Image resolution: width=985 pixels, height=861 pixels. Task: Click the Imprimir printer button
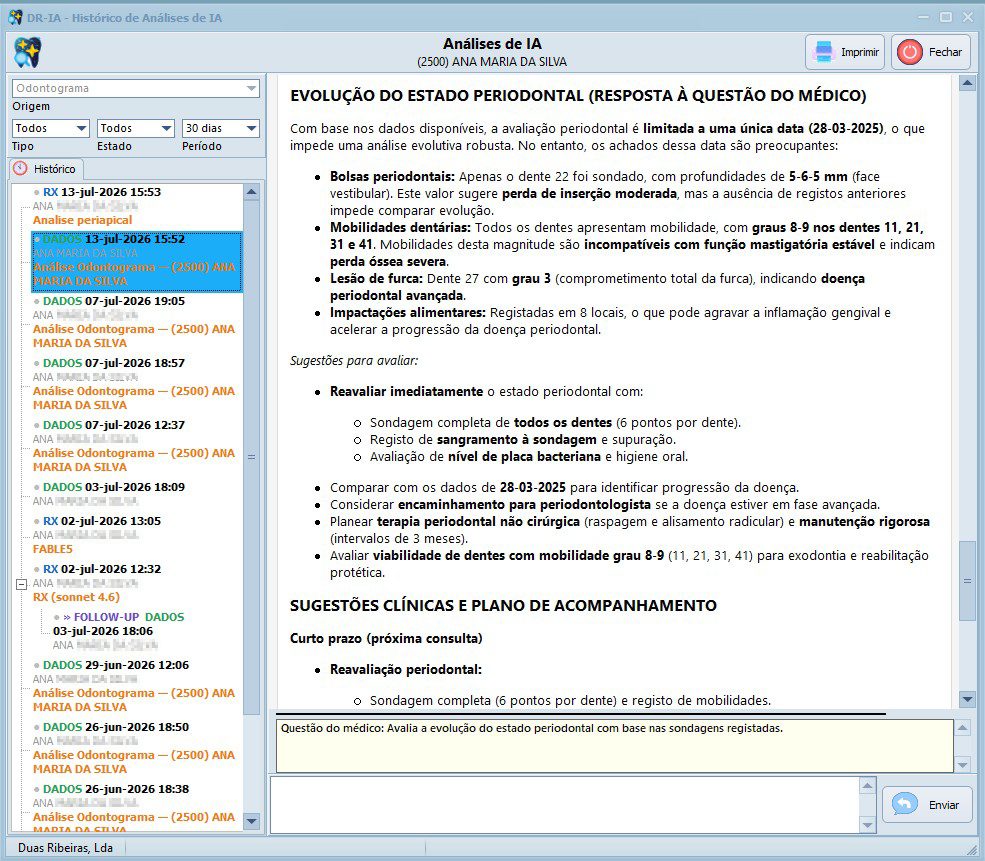tap(845, 52)
